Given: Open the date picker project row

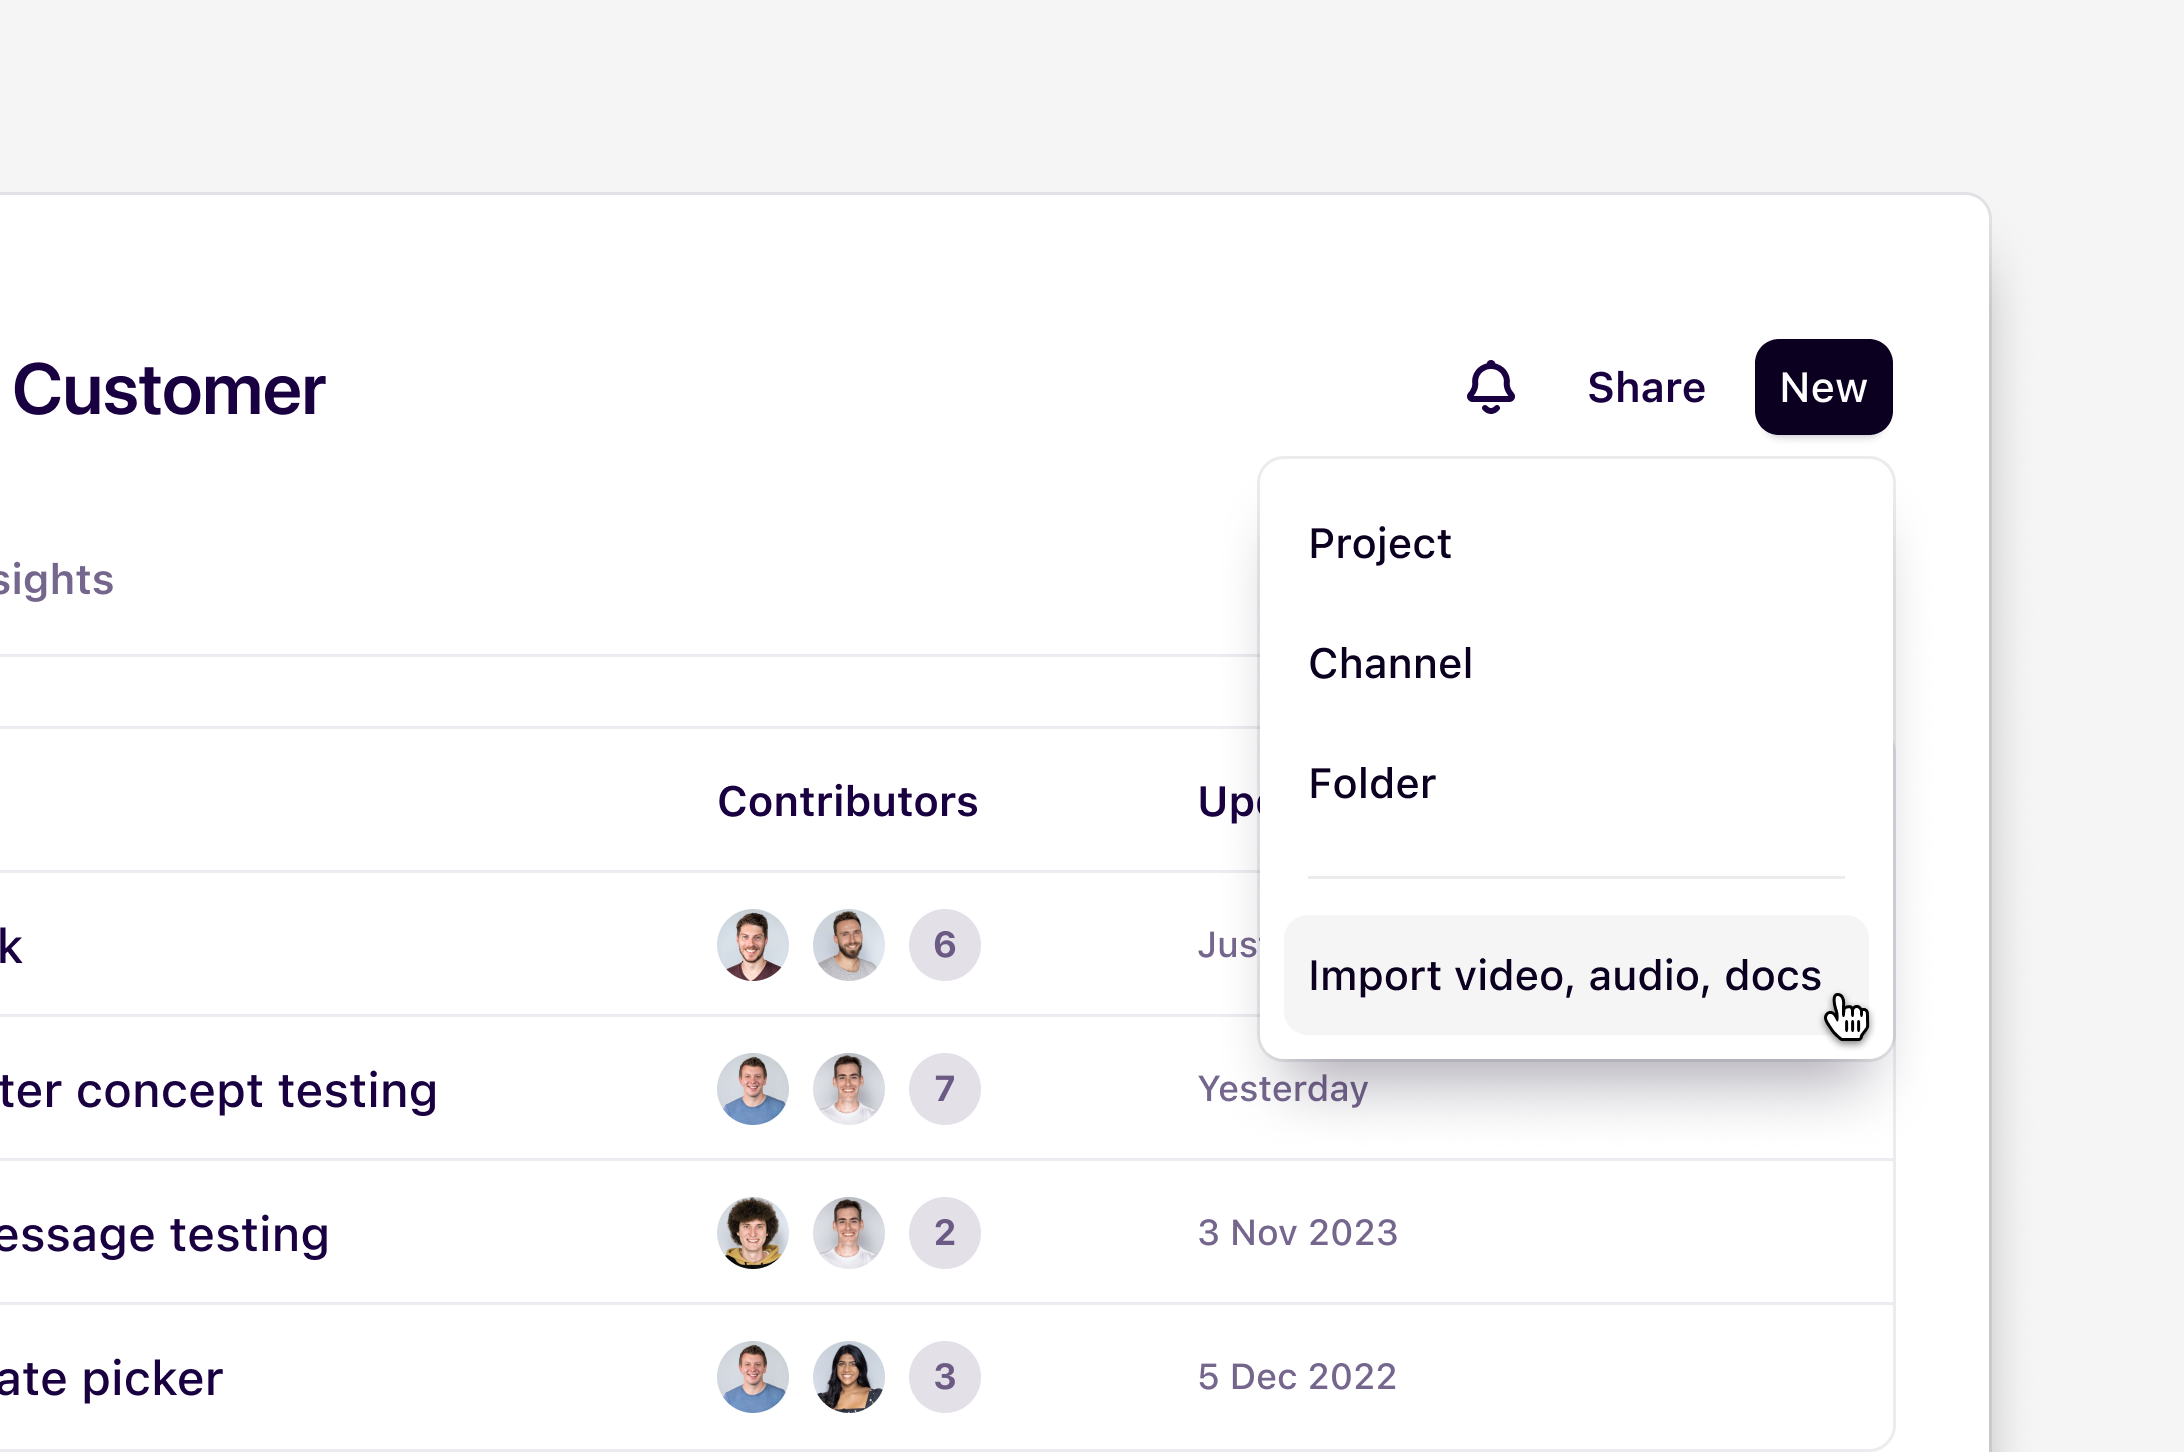Looking at the screenshot, I should pyautogui.click(x=111, y=1378).
